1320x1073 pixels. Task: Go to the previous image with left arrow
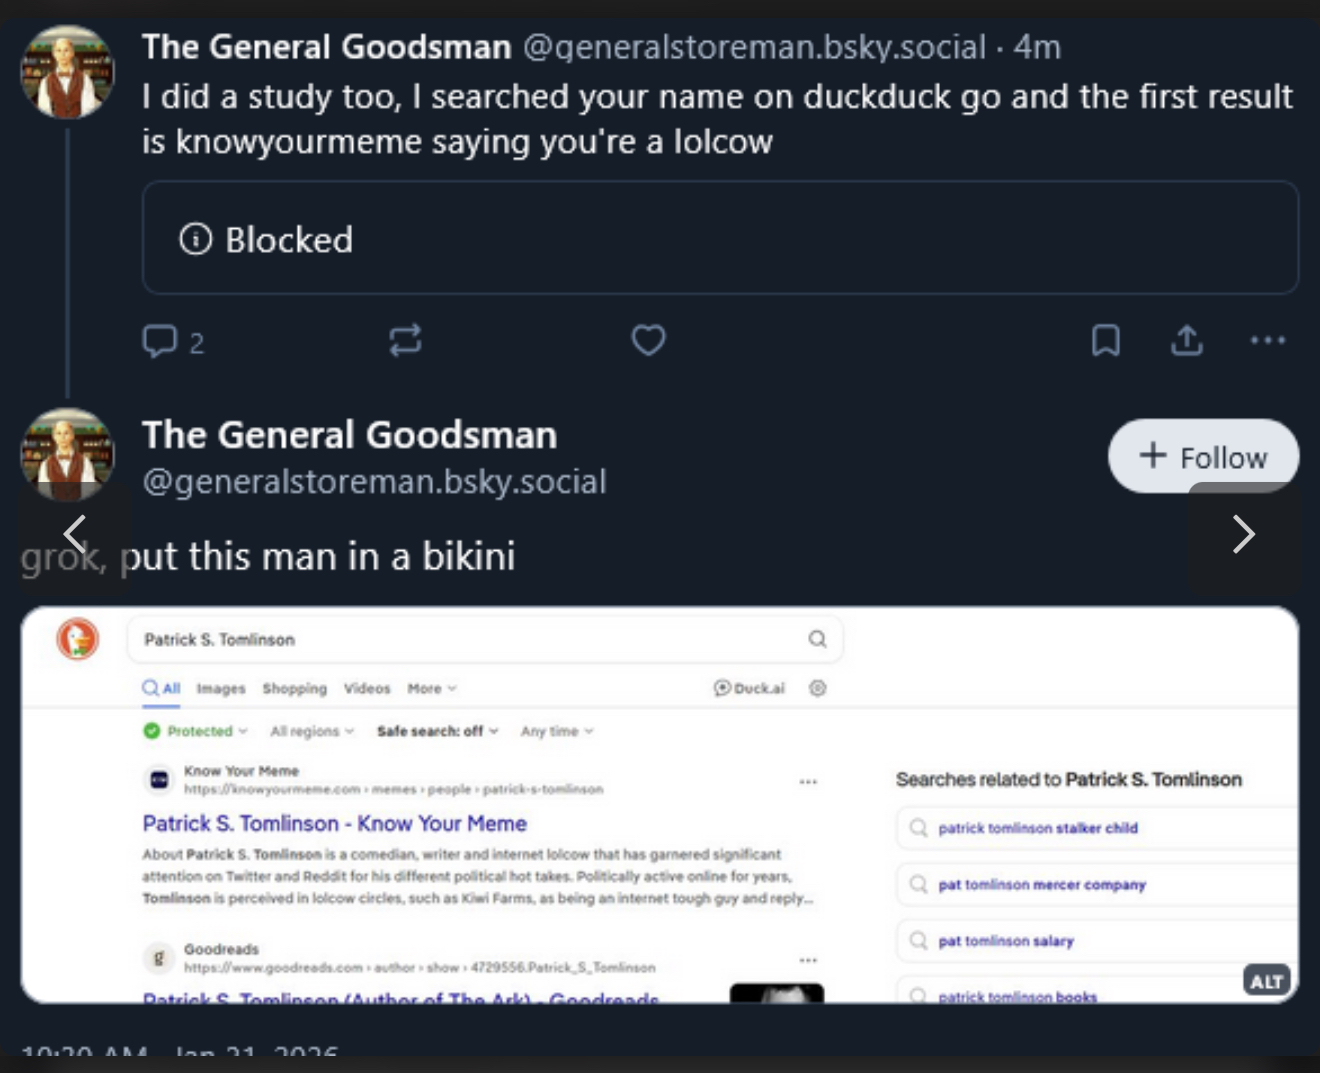coord(75,534)
